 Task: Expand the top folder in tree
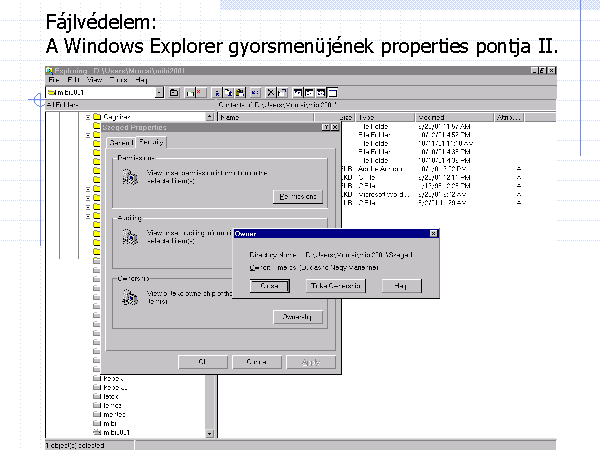[88, 117]
